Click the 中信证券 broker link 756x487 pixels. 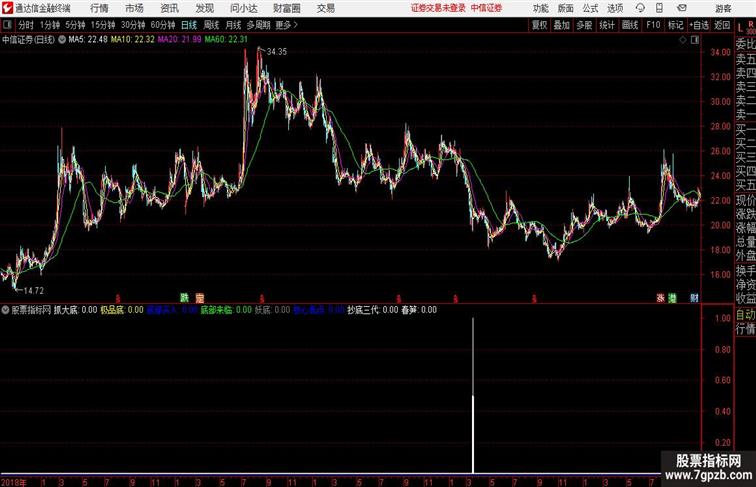click(486, 8)
